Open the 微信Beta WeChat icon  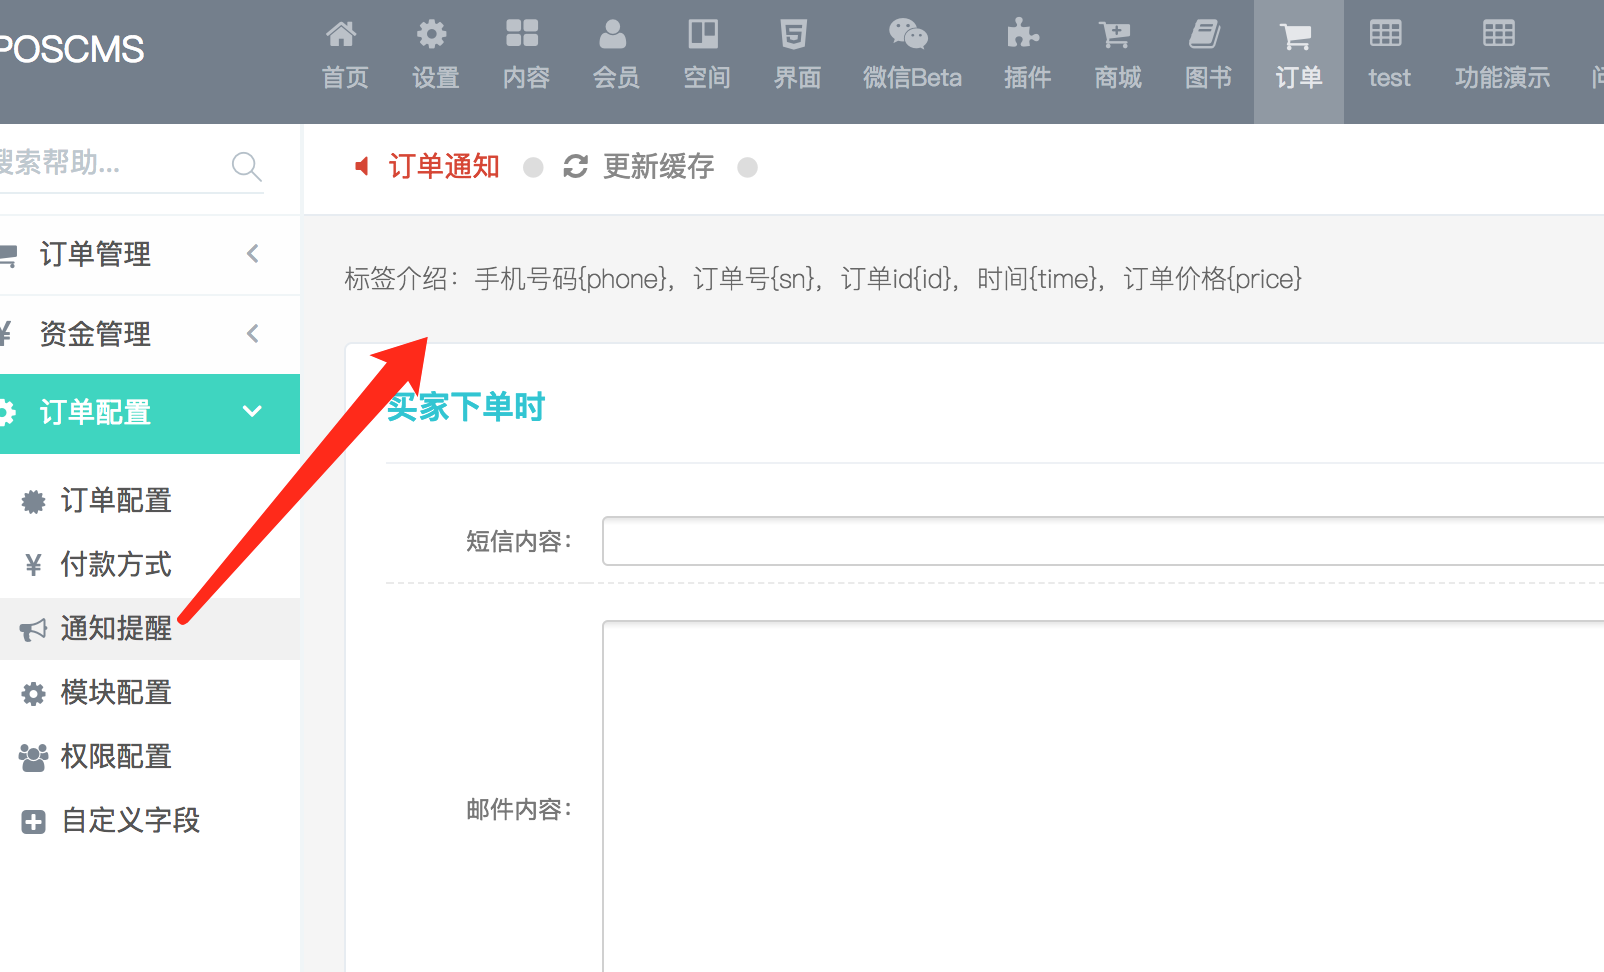coord(909,34)
